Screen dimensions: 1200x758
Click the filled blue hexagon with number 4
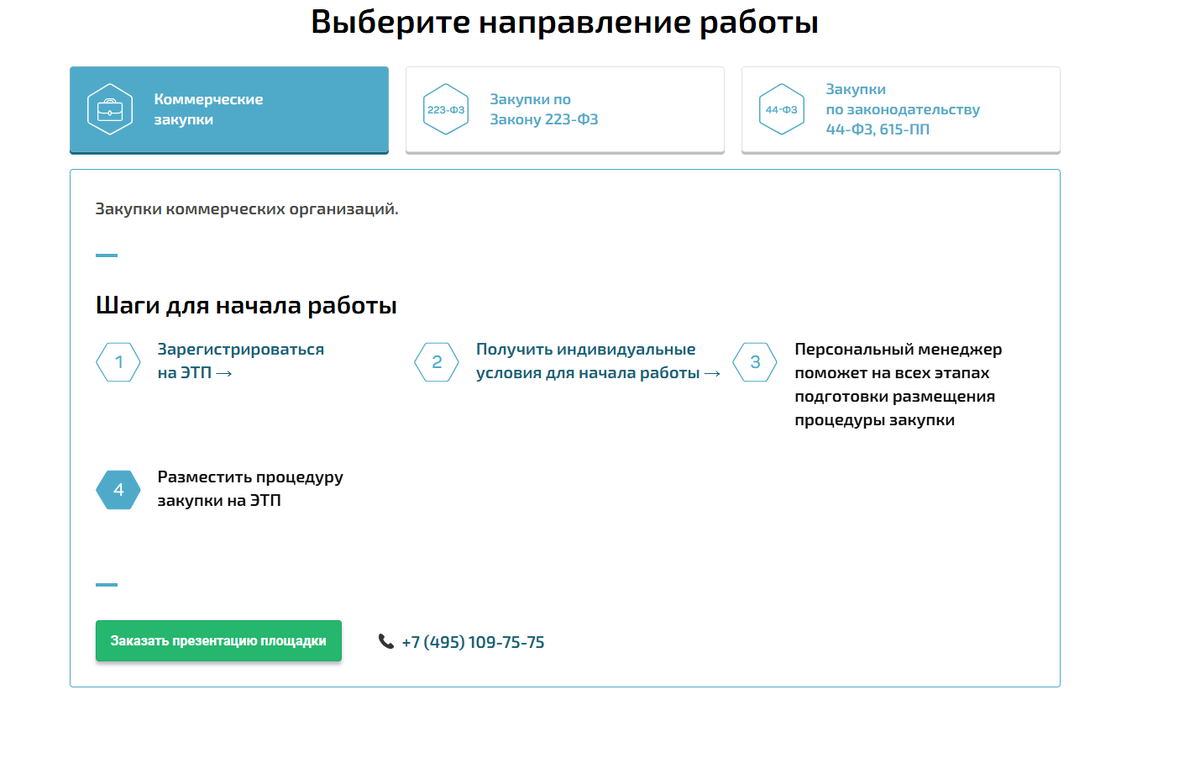point(118,490)
